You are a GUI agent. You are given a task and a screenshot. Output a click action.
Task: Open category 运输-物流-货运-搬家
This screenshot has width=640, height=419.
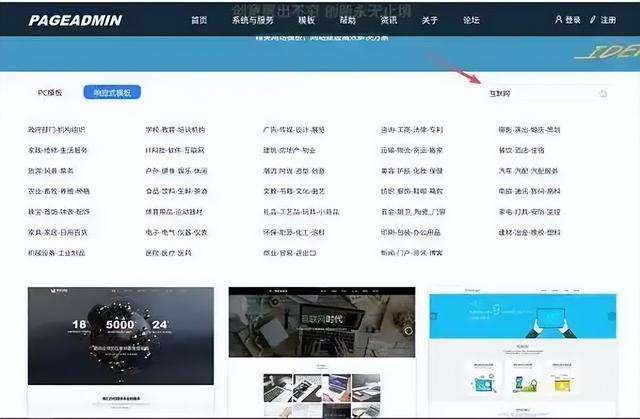412,150
